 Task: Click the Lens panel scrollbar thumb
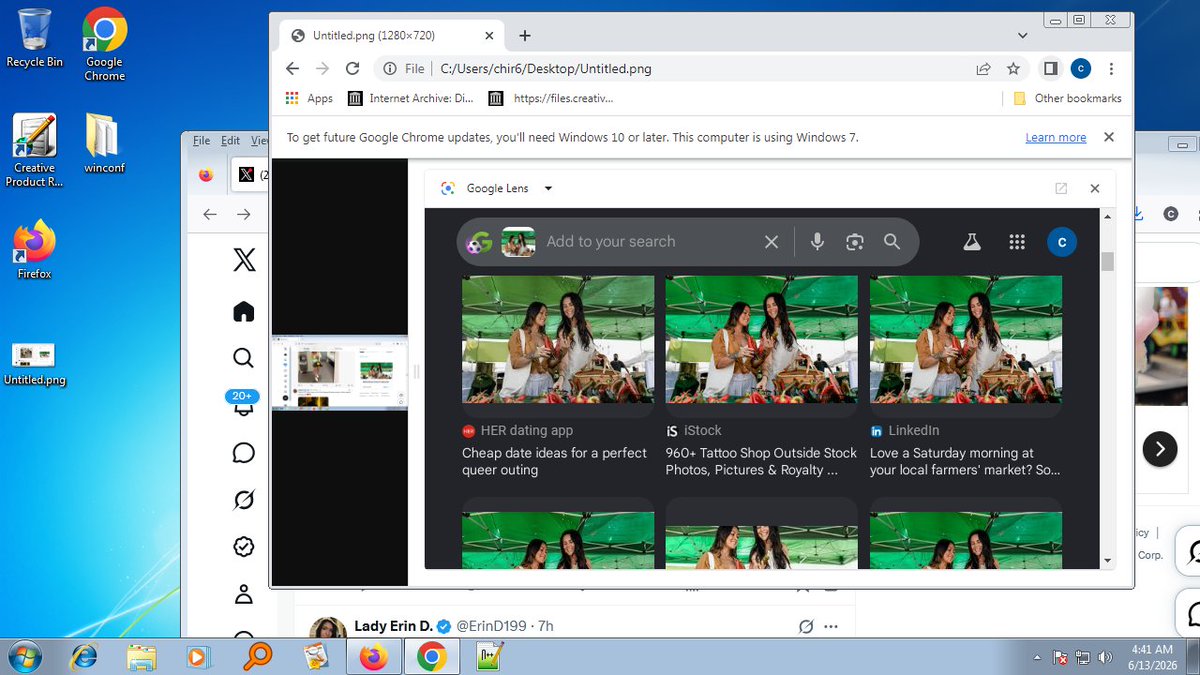[1107, 261]
